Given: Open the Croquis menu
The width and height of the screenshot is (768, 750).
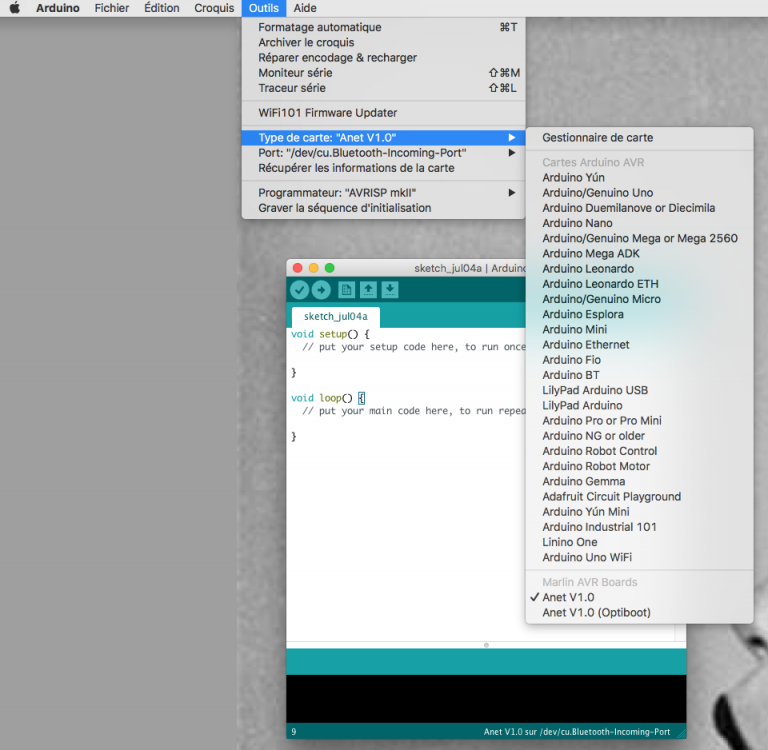Looking at the screenshot, I should (214, 8).
